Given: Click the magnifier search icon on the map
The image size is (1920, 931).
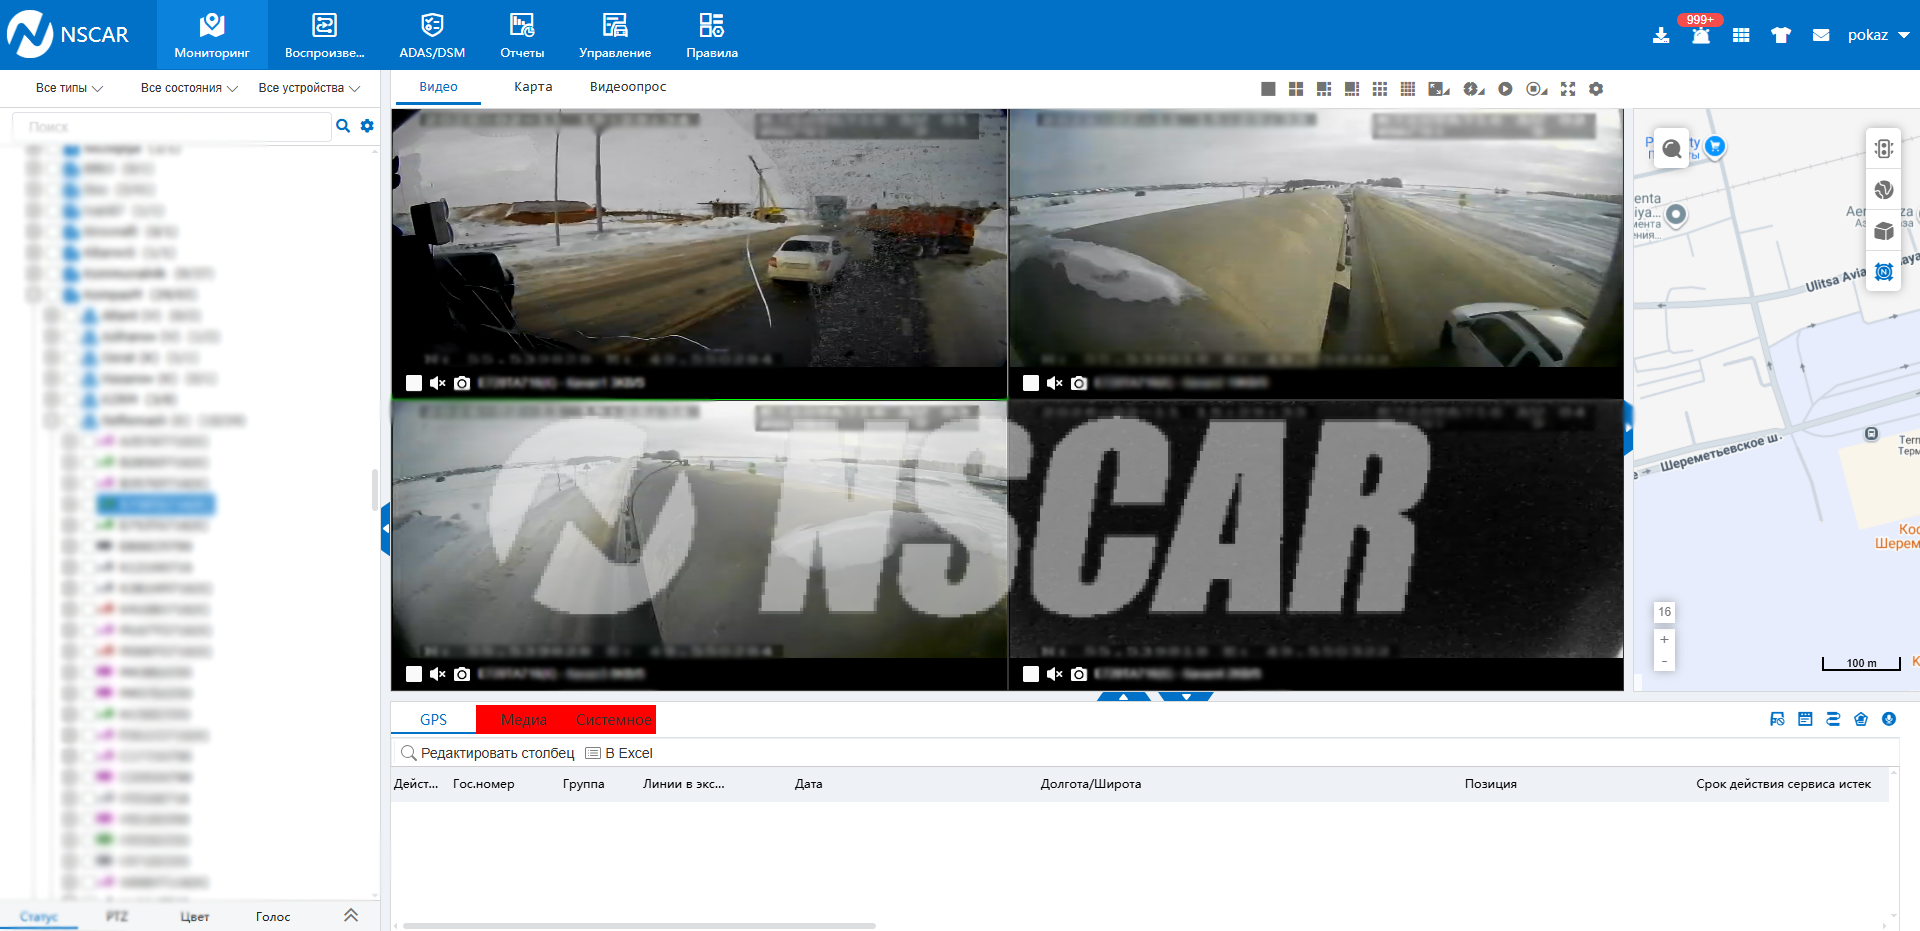Looking at the screenshot, I should pyautogui.click(x=1671, y=149).
